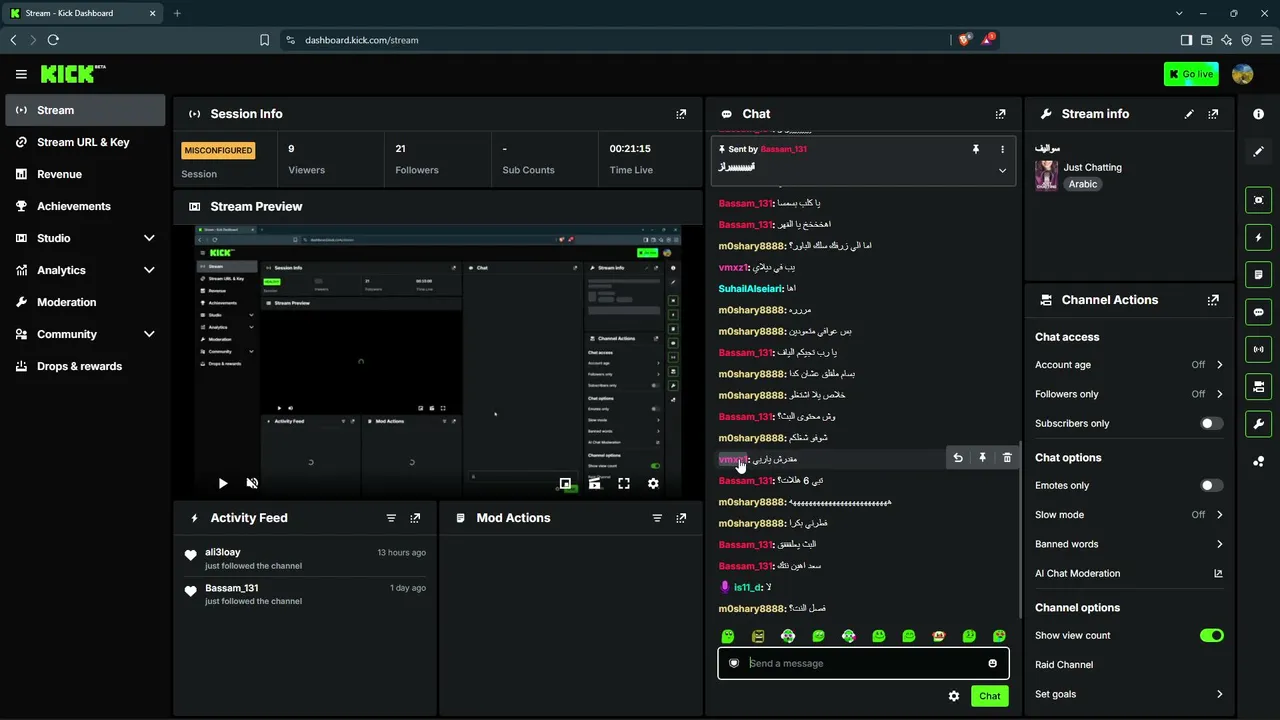The image size is (1280, 720).
Task: Expand the Studio menu
Action: [85, 238]
